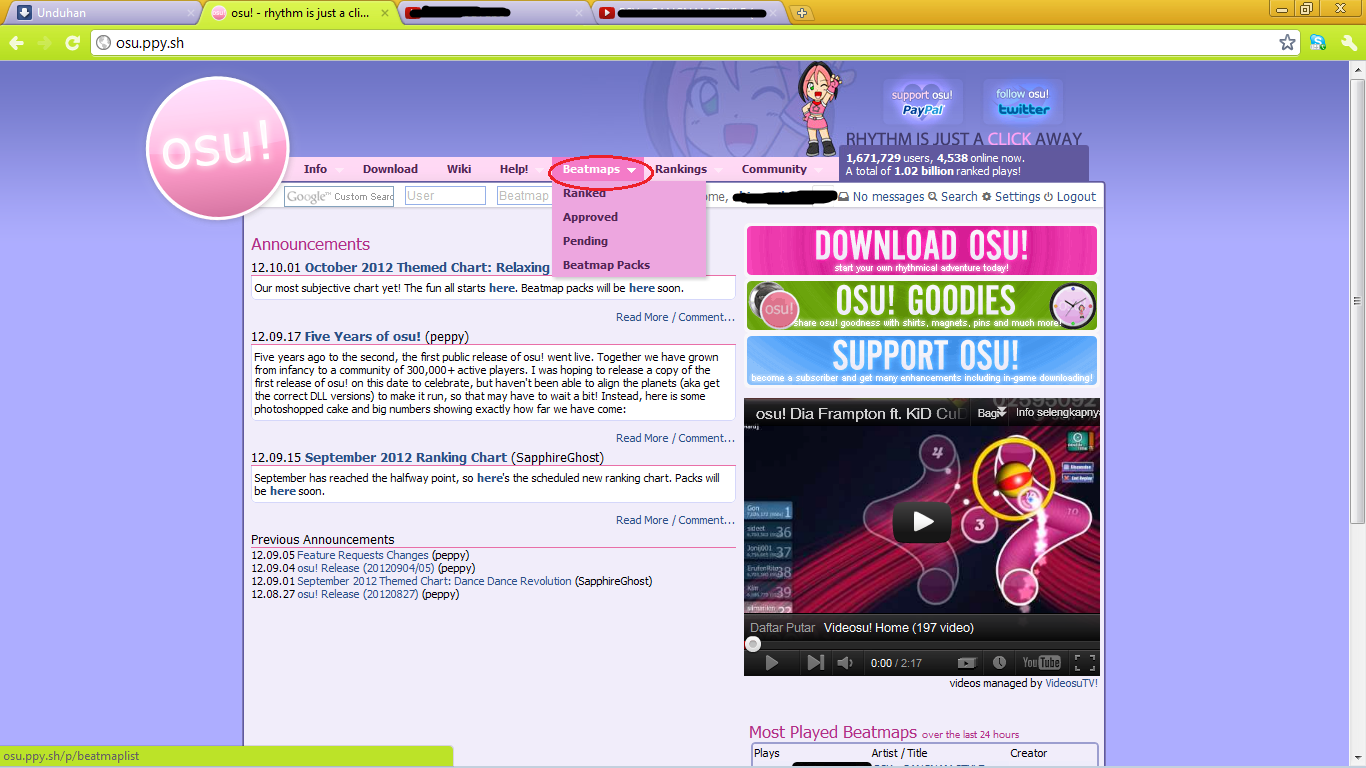The width and height of the screenshot is (1366, 768).
Task: Click the DOWNLOAD OSU! banner
Action: click(x=921, y=250)
